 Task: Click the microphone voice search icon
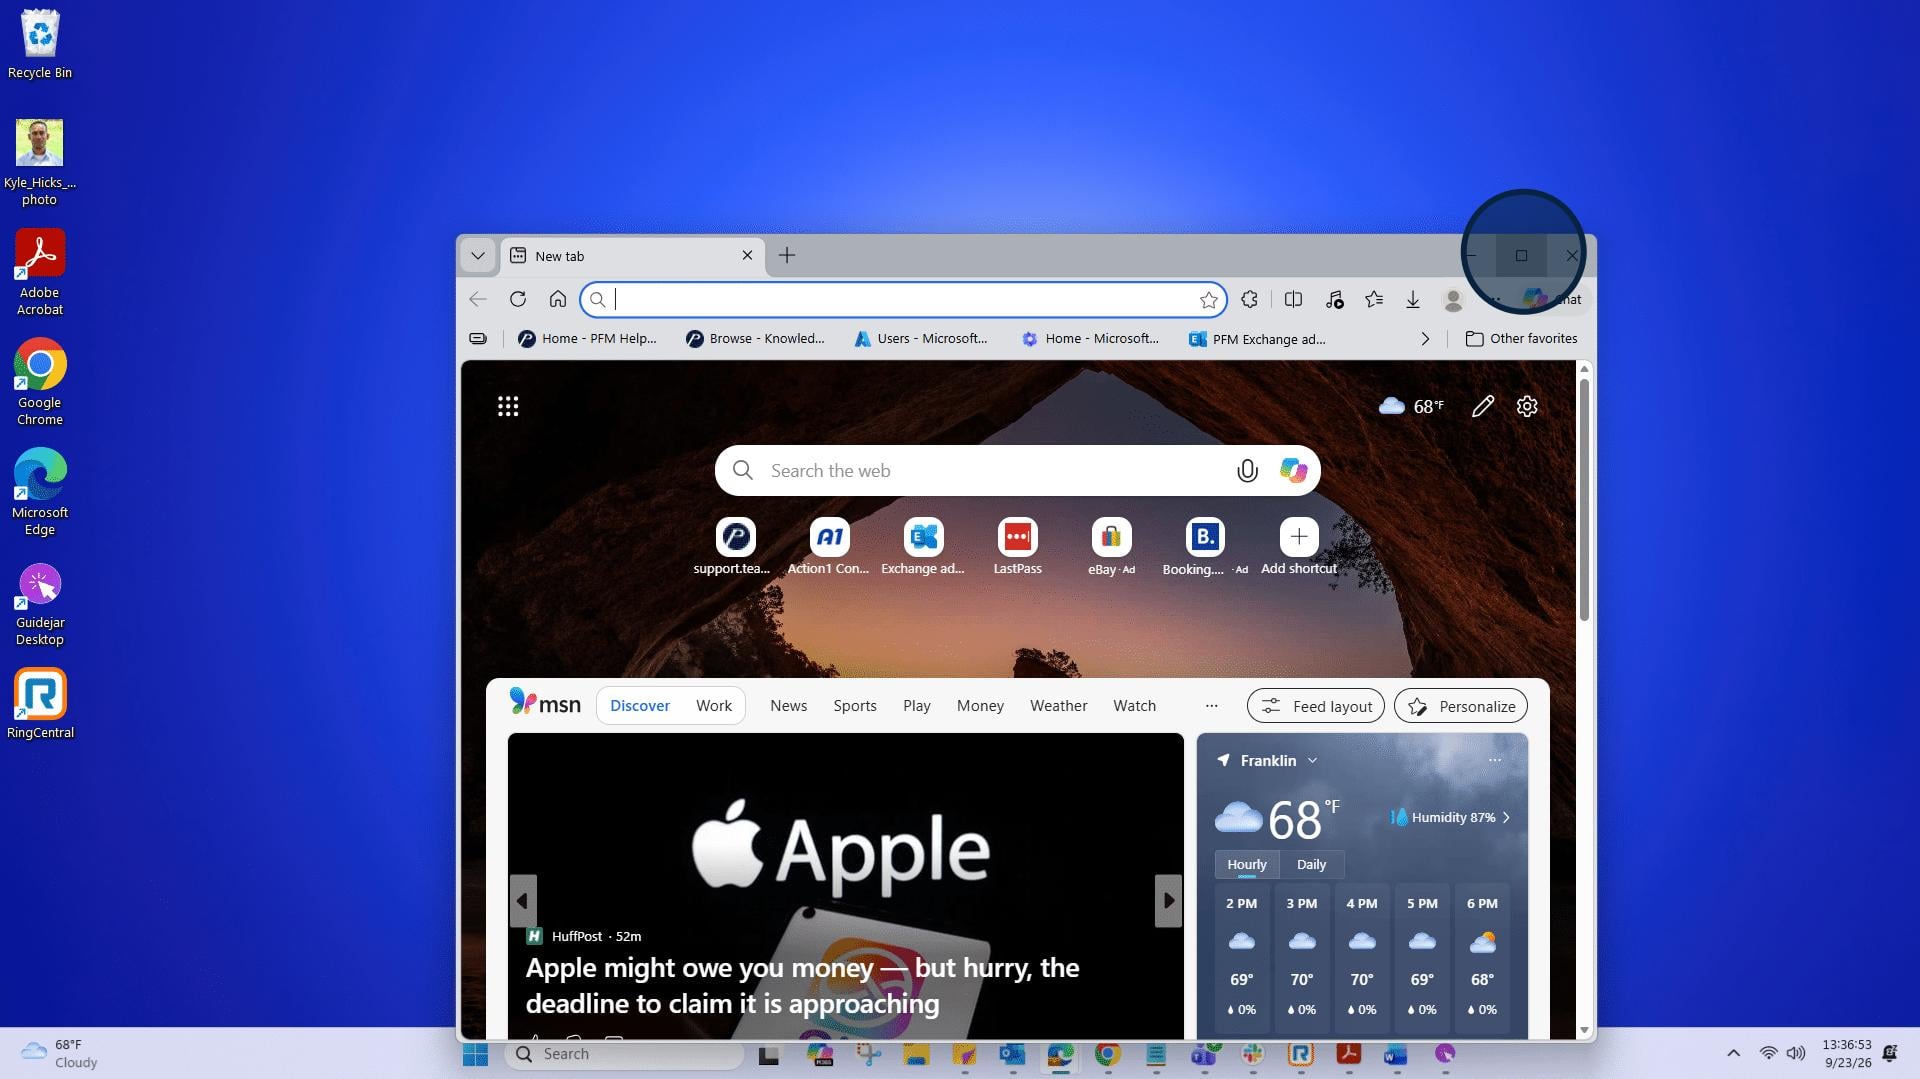tap(1247, 471)
